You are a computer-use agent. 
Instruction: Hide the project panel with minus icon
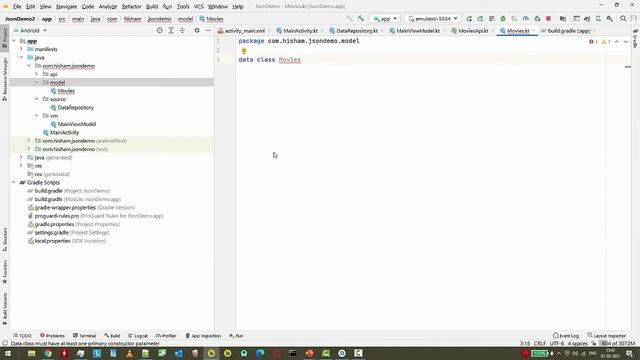tap(208, 31)
